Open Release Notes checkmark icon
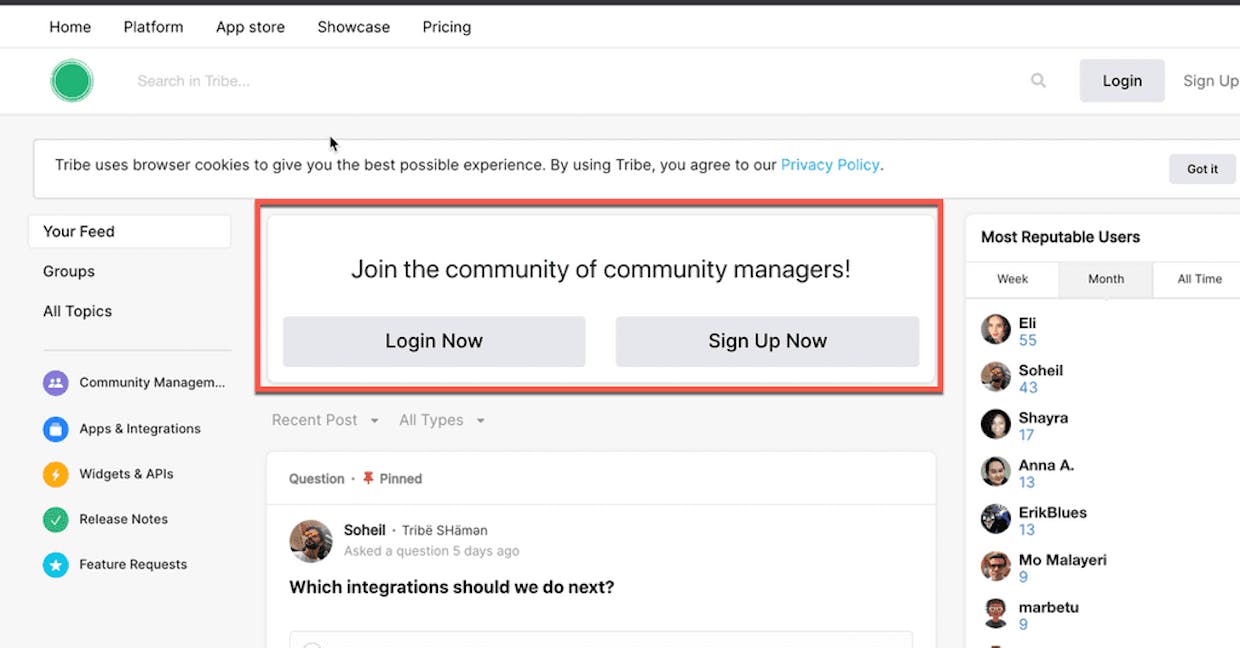Screen dimensions: 1240x648 click(x=56, y=520)
